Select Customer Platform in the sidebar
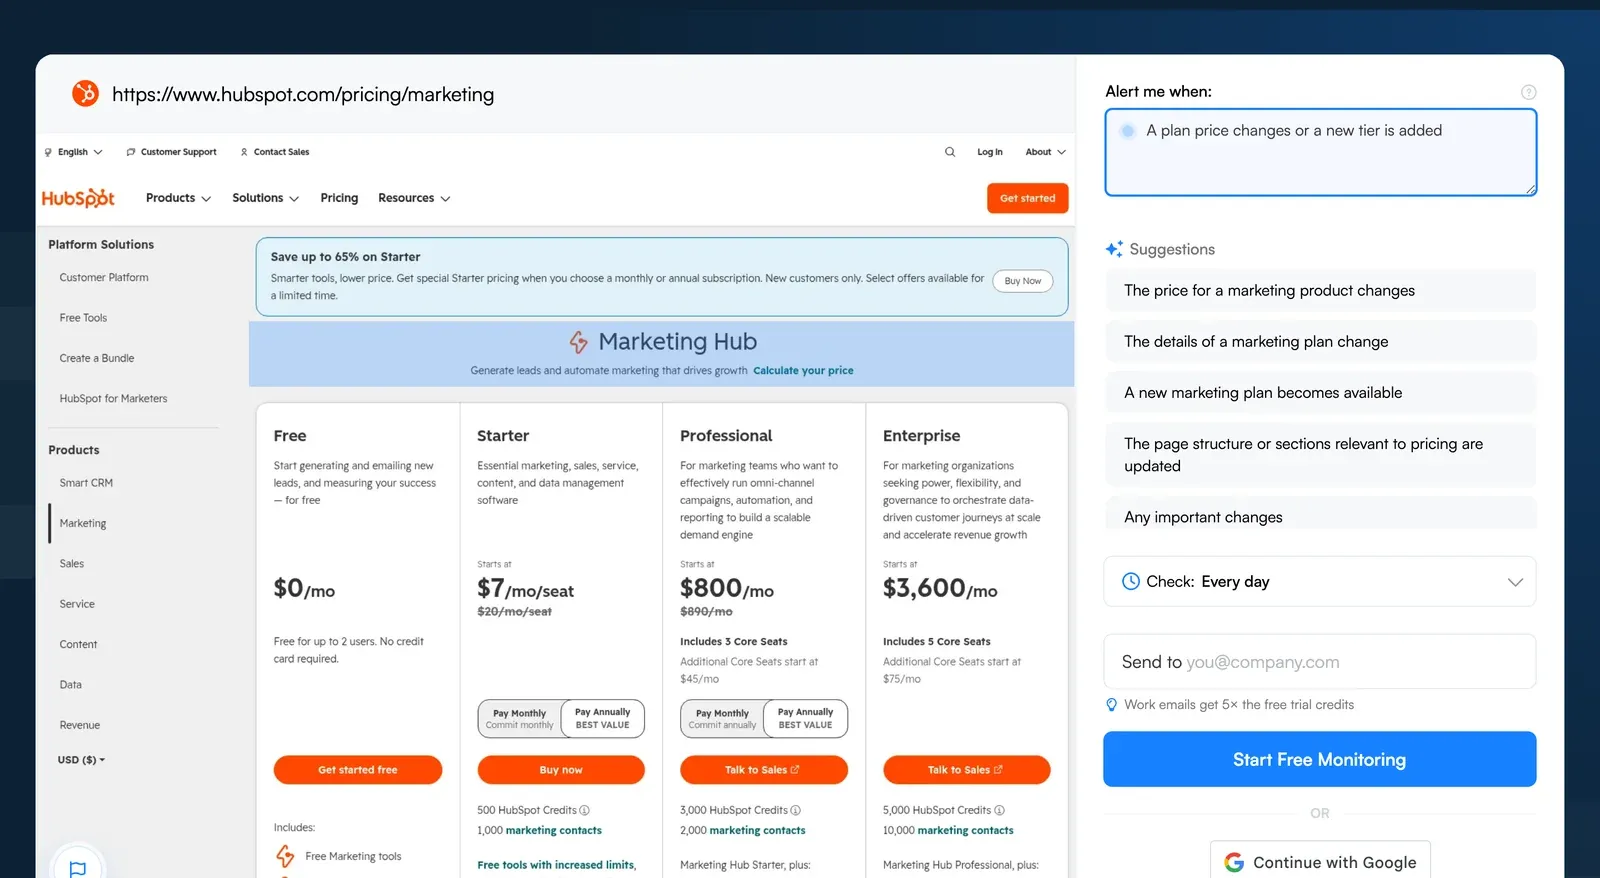Image resolution: width=1600 pixels, height=878 pixels. coord(104,278)
